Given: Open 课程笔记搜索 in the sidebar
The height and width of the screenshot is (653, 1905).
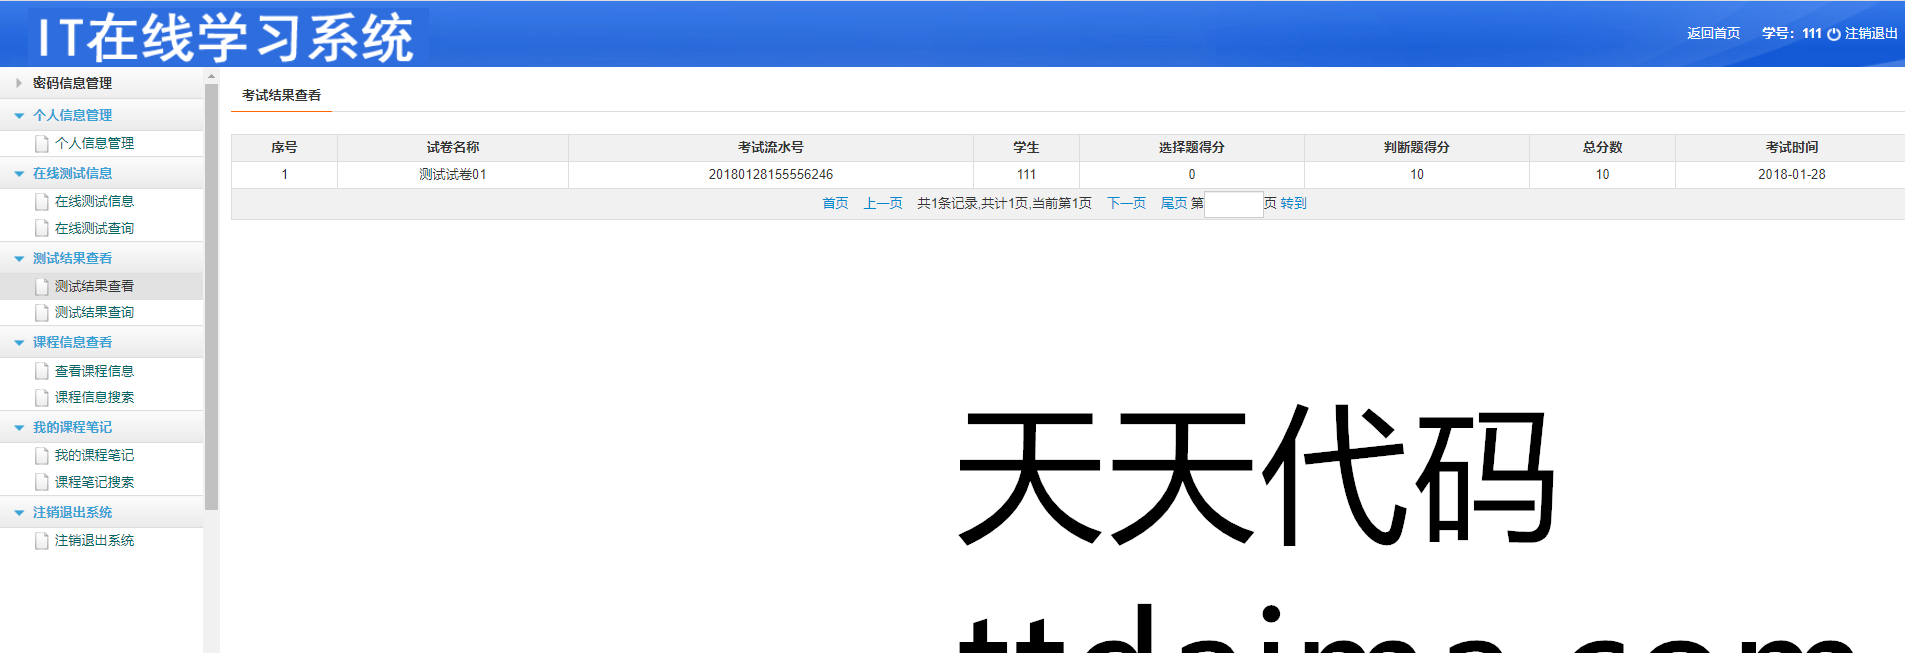Looking at the screenshot, I should click(94, 482).
